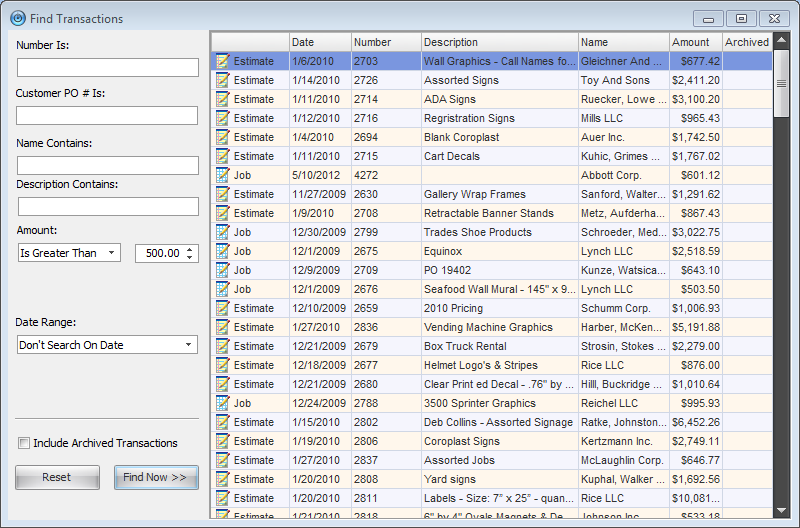
Task: Click the job icon for 3500 Sprinter Graphics
Action: [222, 403]
